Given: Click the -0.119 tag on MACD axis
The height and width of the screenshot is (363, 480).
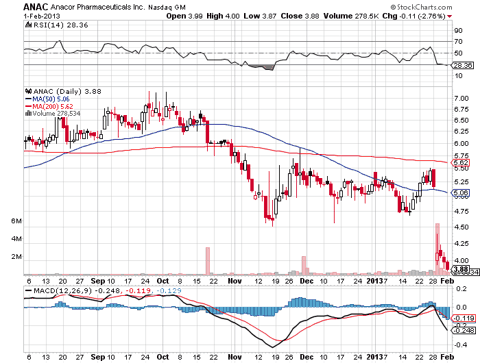Looking at the screenshot, I should coord(463,318).
